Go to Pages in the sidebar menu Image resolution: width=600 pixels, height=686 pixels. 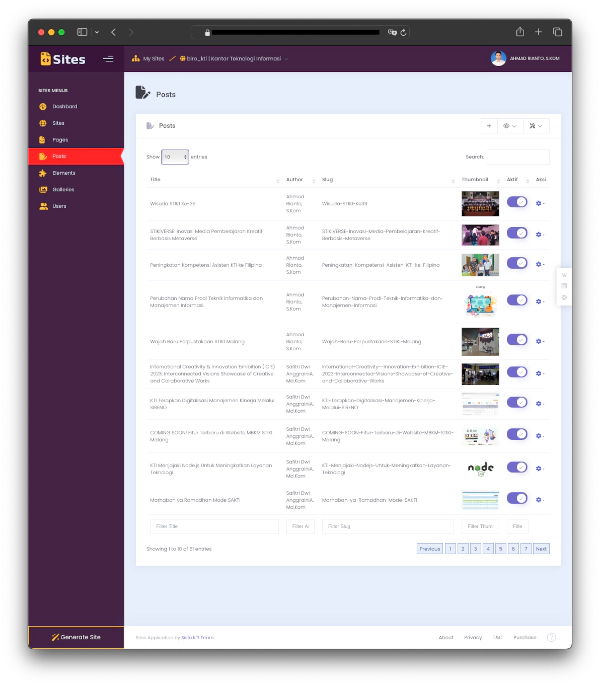[60, 140]
